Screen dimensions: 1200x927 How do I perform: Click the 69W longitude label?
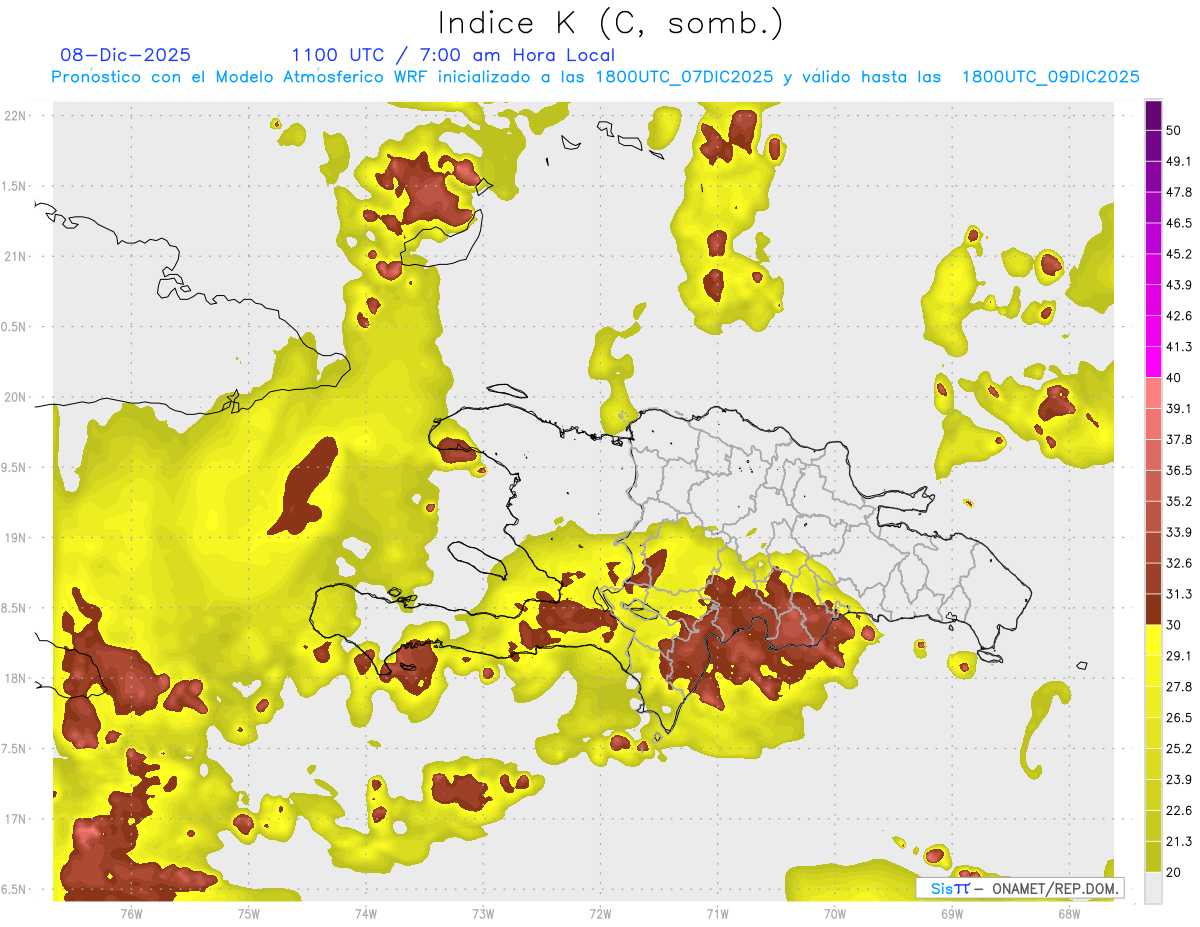(952, 913)
